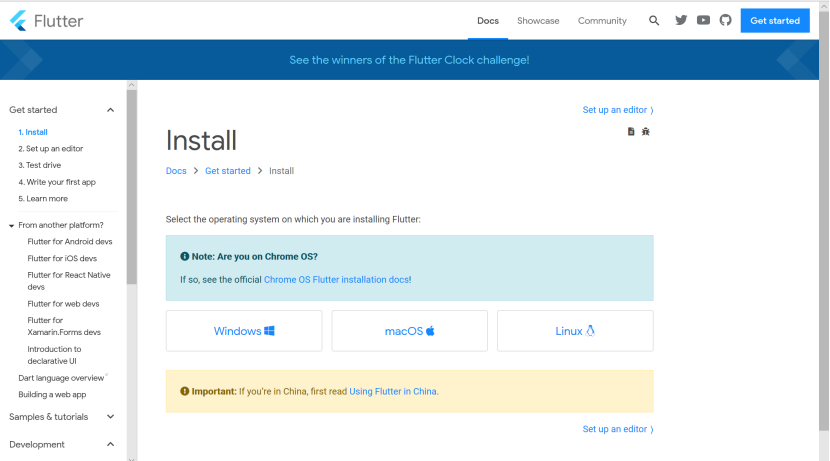Open '5. Learn more' sidebar item
Image resolution: width=830 pixels, height=461 pixels.
(43, 198)
